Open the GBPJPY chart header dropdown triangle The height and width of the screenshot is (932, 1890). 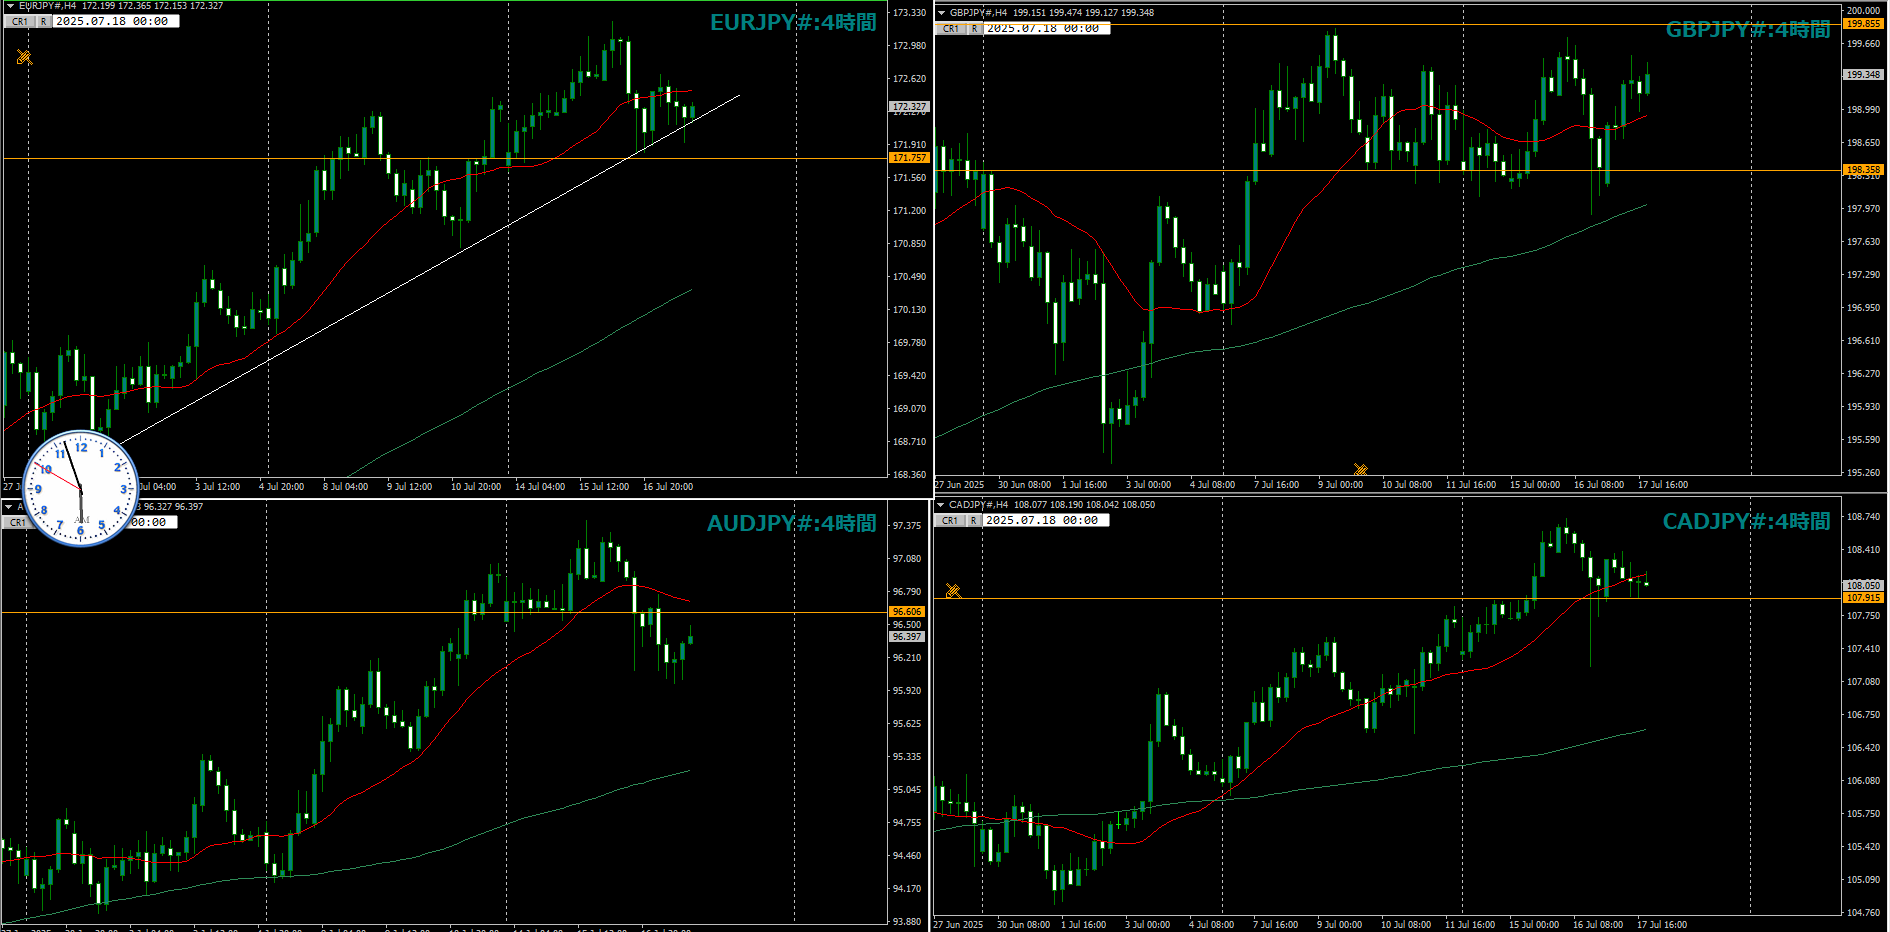[941, 13]
